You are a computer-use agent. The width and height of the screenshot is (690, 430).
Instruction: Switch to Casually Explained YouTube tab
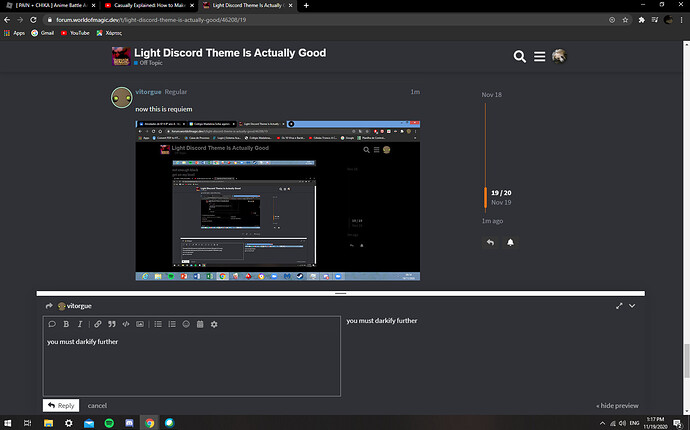pyautogui.click(x=149, y=6)
